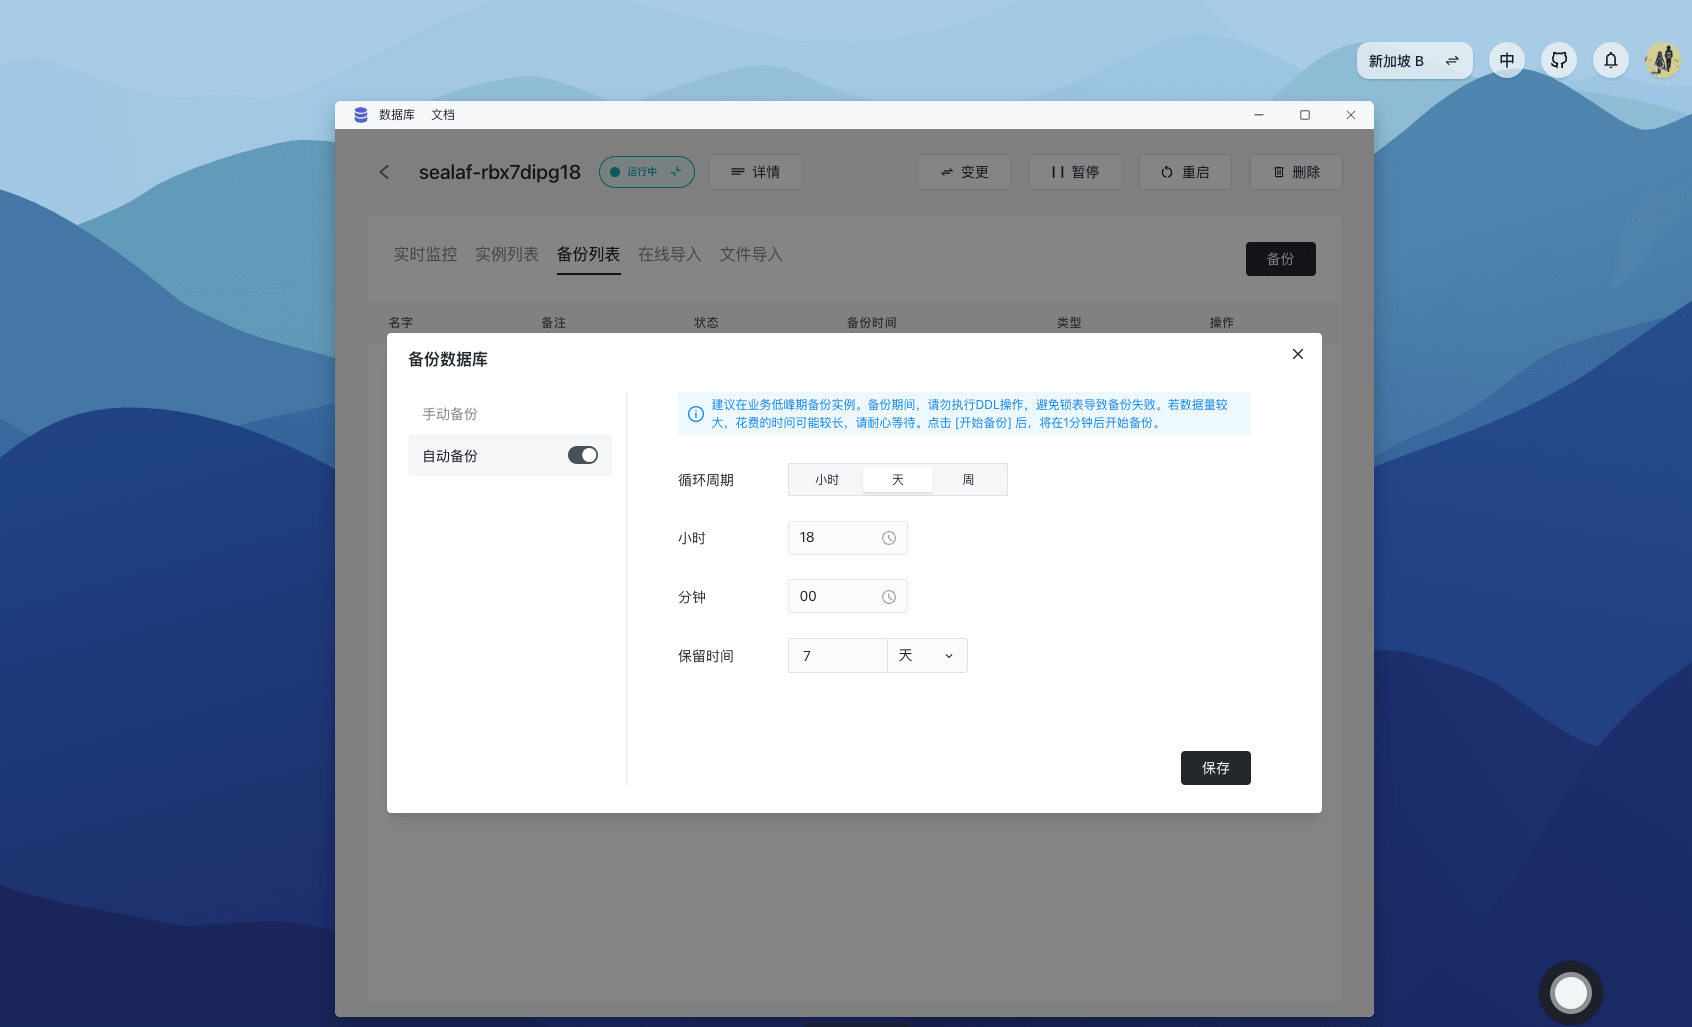The height and width of the screenshot is (1027, 1692).
Task: Click the 分钟 field label
Action: [692, 597]
